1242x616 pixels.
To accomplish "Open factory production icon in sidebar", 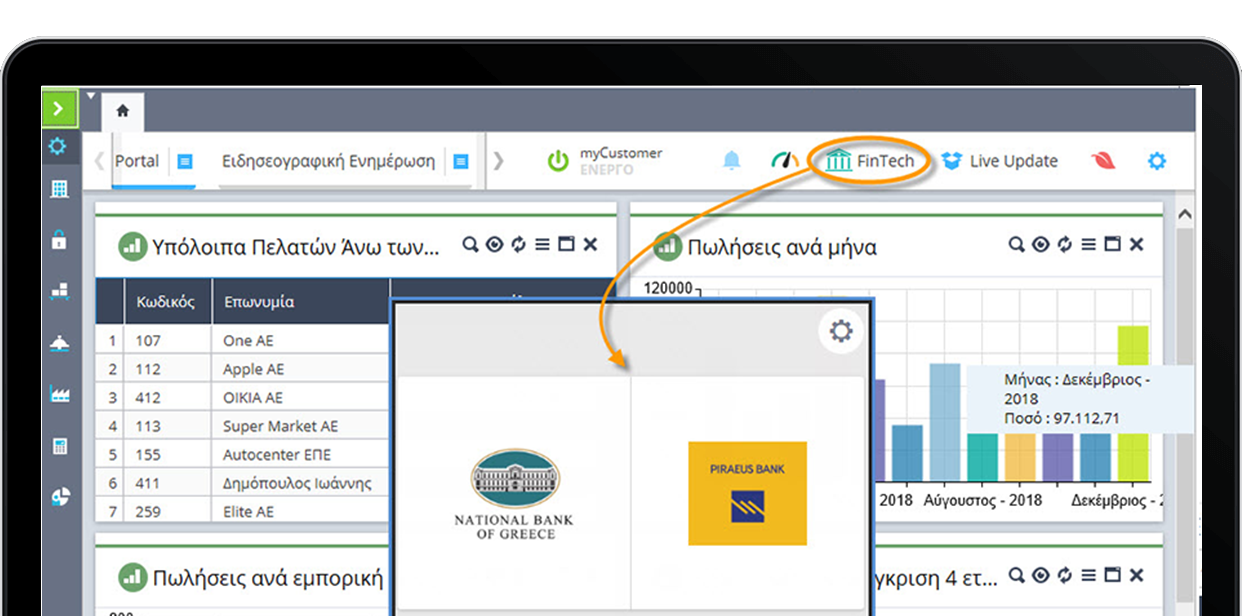I will 59,394.
